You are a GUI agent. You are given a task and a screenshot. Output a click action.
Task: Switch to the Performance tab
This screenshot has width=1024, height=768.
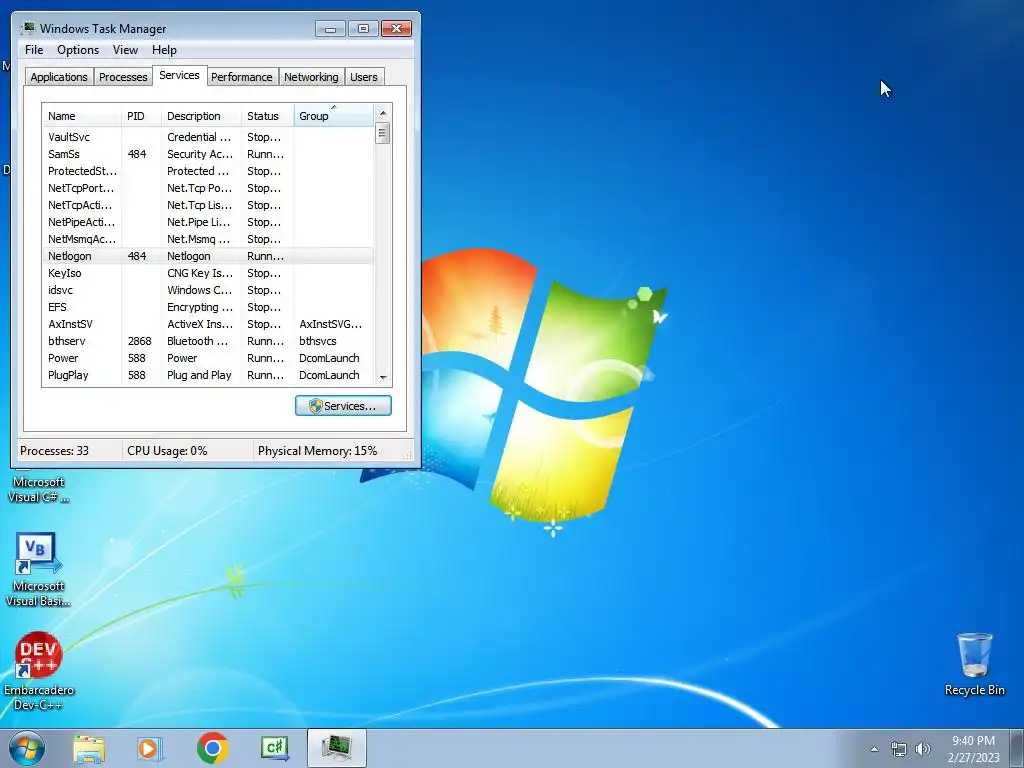pos(242,76)
